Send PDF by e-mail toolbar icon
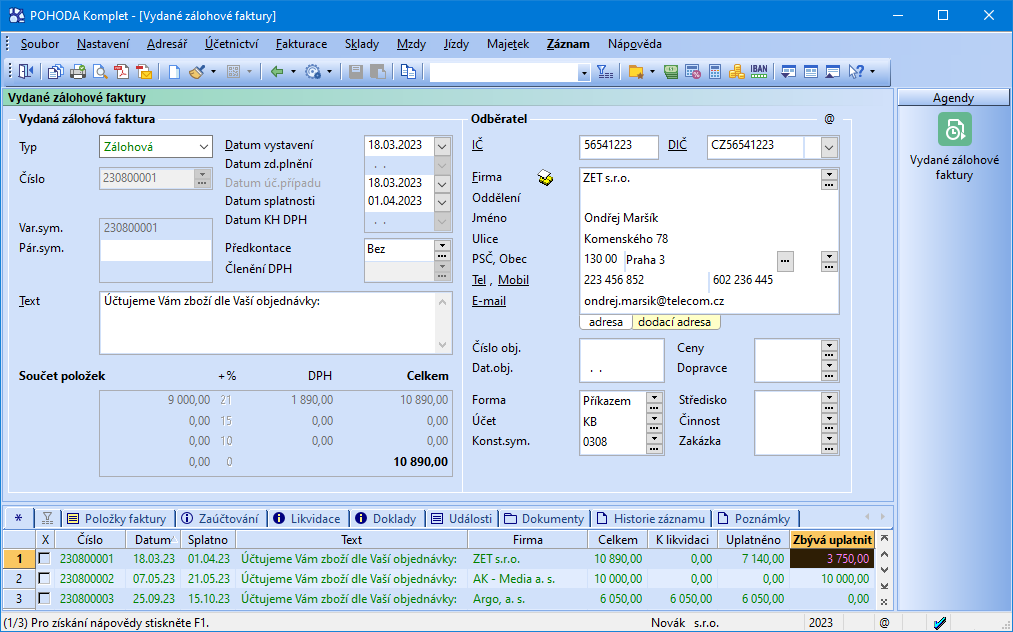This screenshot has width=1013, height=632. pos(145,72)
